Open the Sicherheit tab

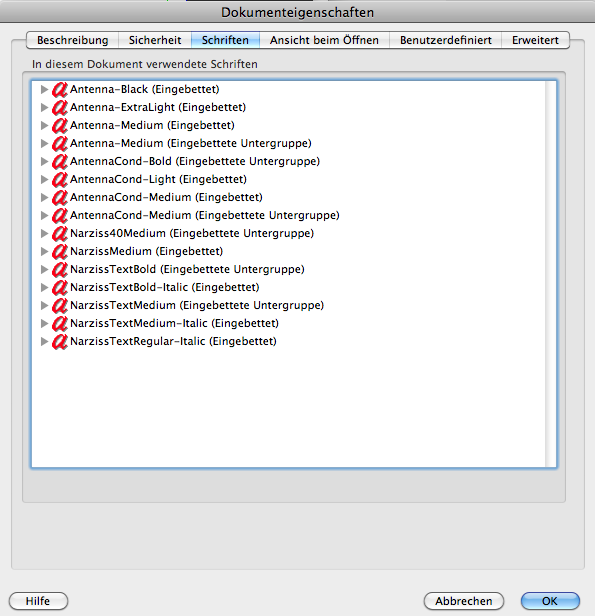click(155, 40)
